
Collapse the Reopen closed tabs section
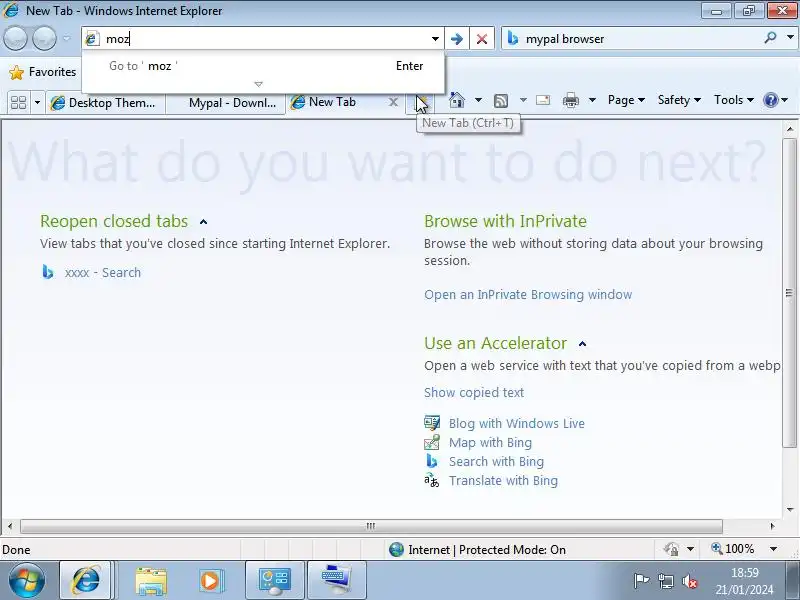(x=204, y=221)
